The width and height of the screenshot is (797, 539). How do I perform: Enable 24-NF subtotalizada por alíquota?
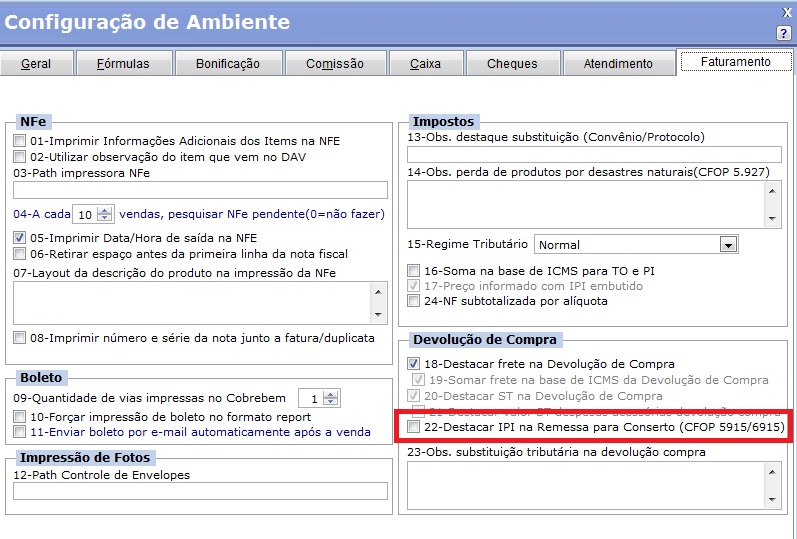(414, 301)
